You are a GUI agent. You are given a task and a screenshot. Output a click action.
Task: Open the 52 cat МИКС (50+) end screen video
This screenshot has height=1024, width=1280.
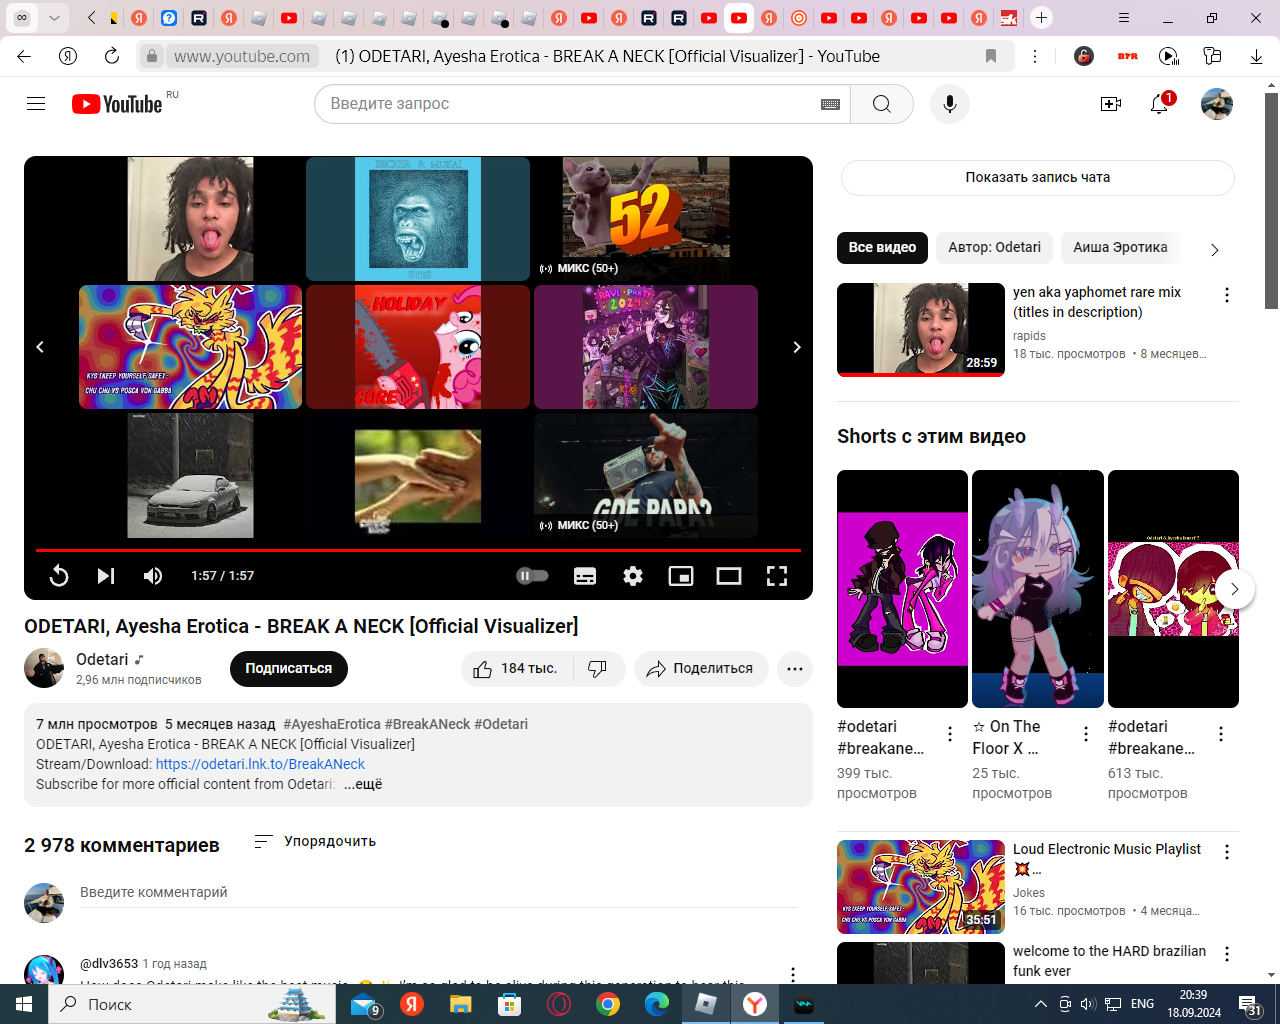pyautogui.click(x=646, y=219)
